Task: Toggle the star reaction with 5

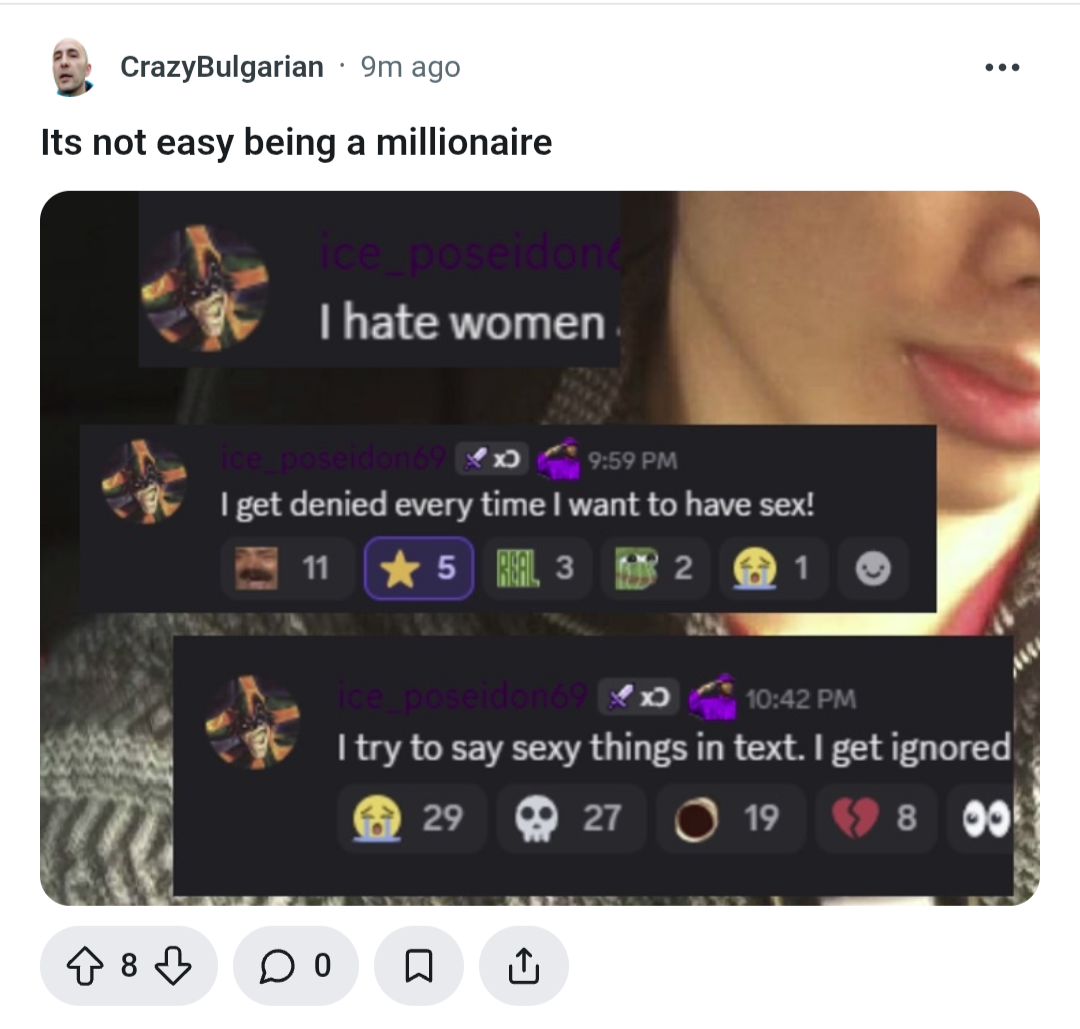Action: pos(419,568)
